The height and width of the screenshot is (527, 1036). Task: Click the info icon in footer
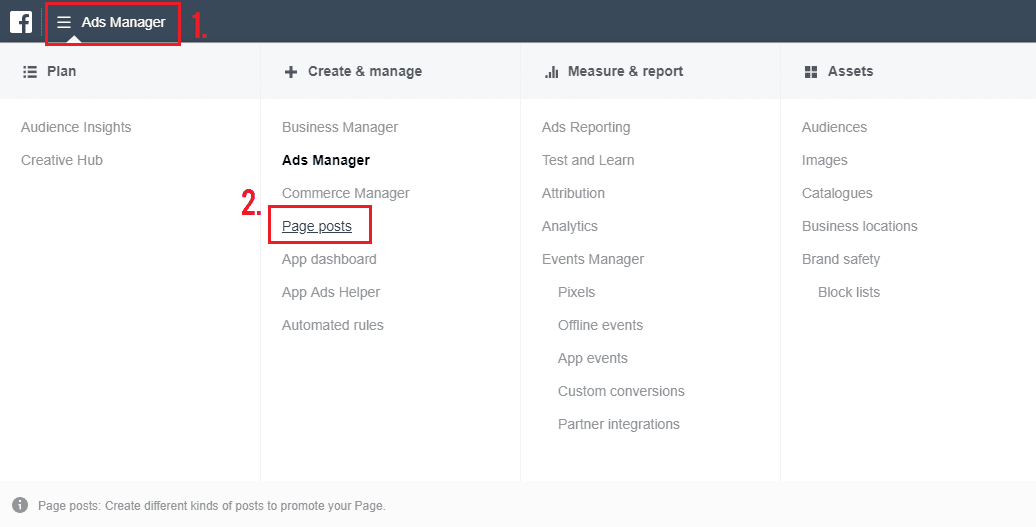20,506
